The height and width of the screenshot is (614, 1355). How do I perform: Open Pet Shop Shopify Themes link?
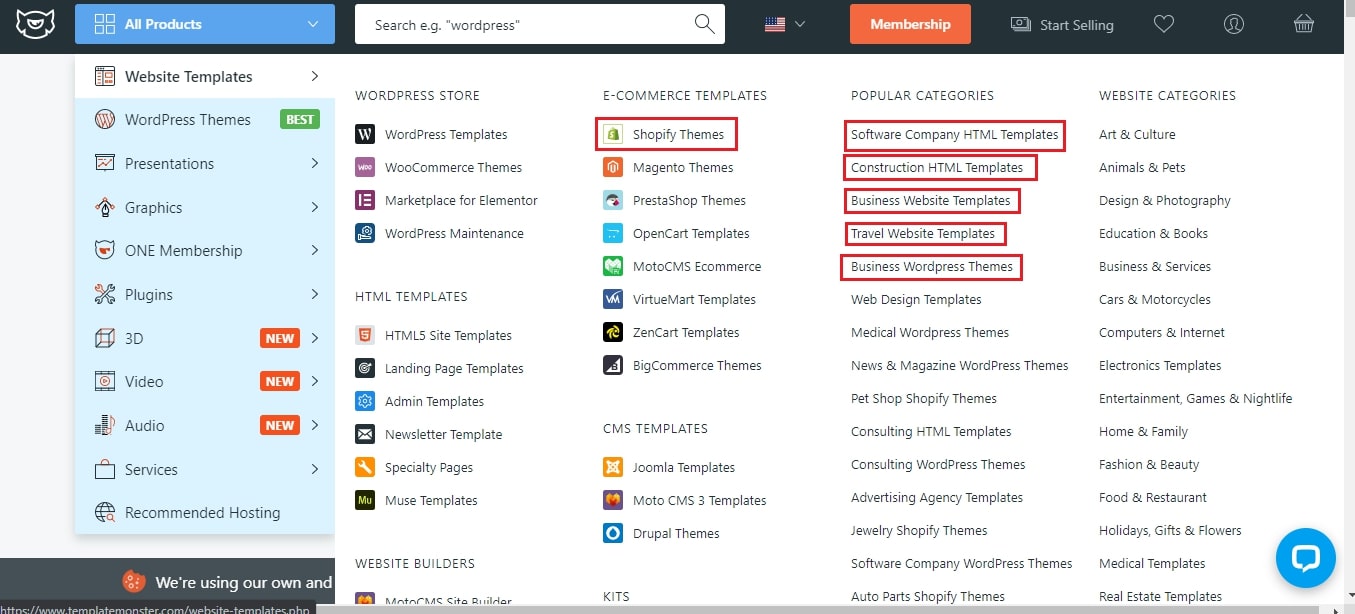pyautogui.click(x=924, y=398)
